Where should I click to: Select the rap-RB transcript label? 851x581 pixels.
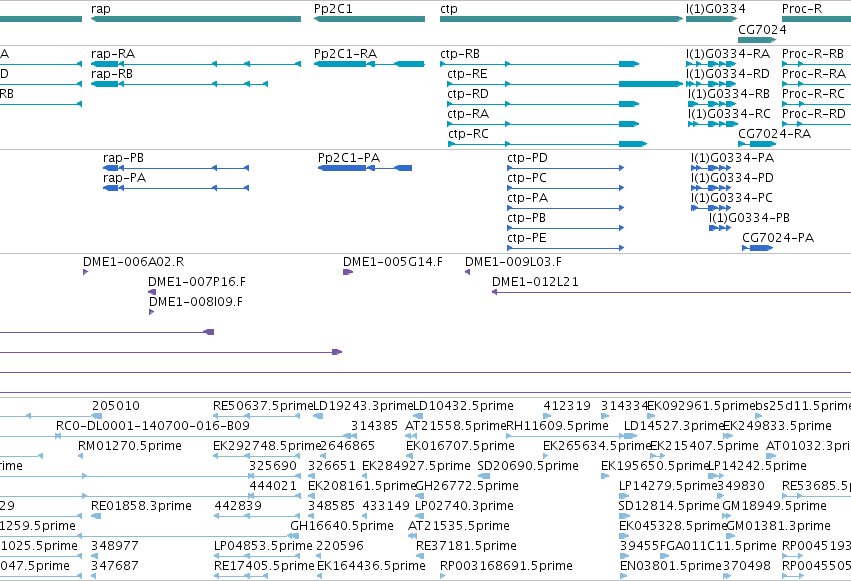112,74
